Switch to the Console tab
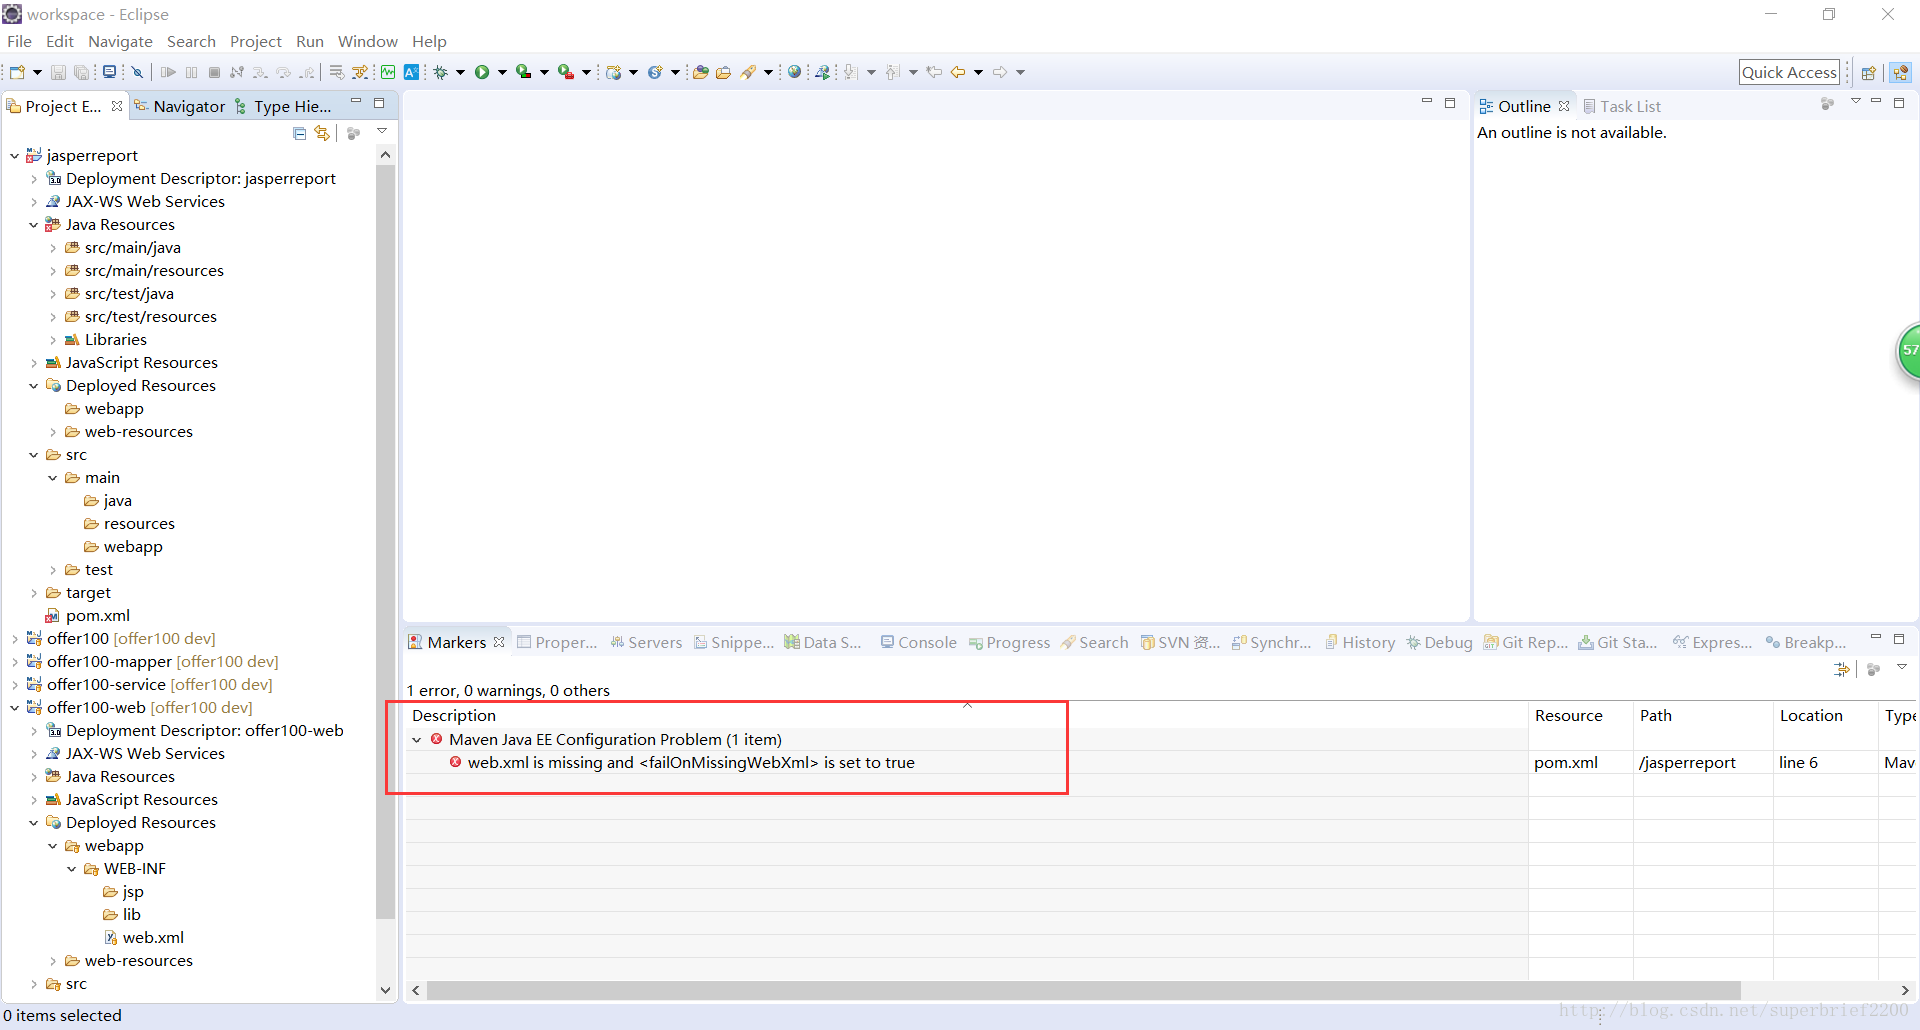This screenshot has width=1920, height=1030. click(x=918, y=642)
